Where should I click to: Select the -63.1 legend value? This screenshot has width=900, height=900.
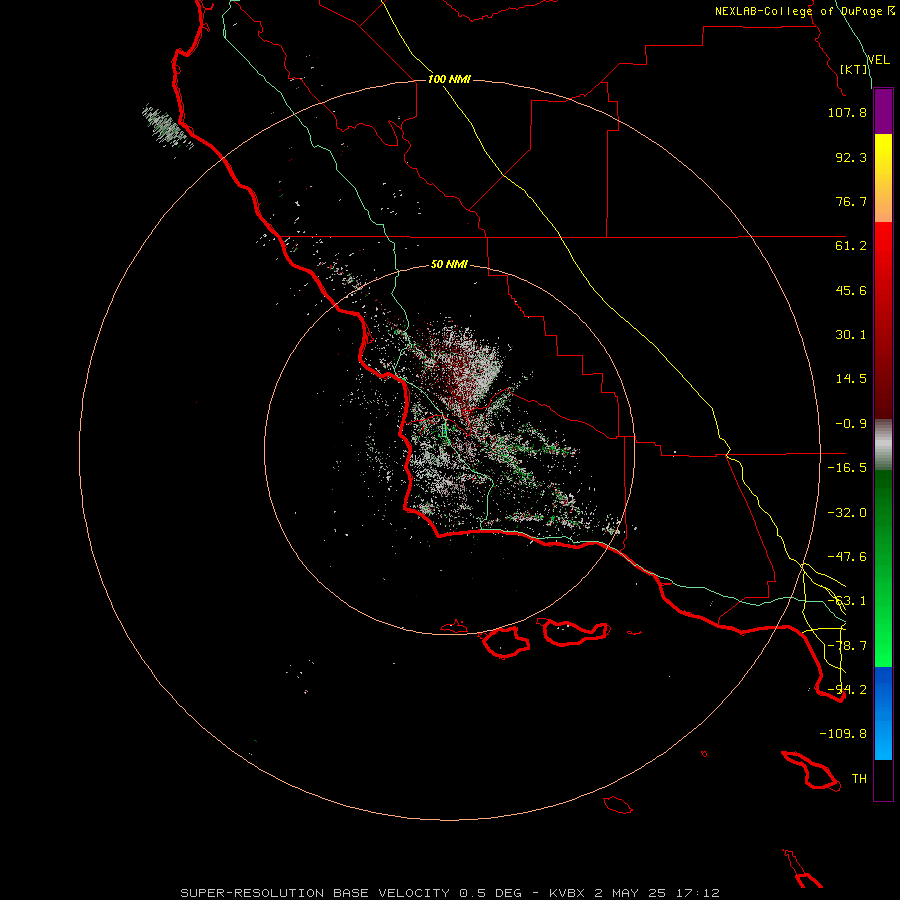(x=847, y=601)
